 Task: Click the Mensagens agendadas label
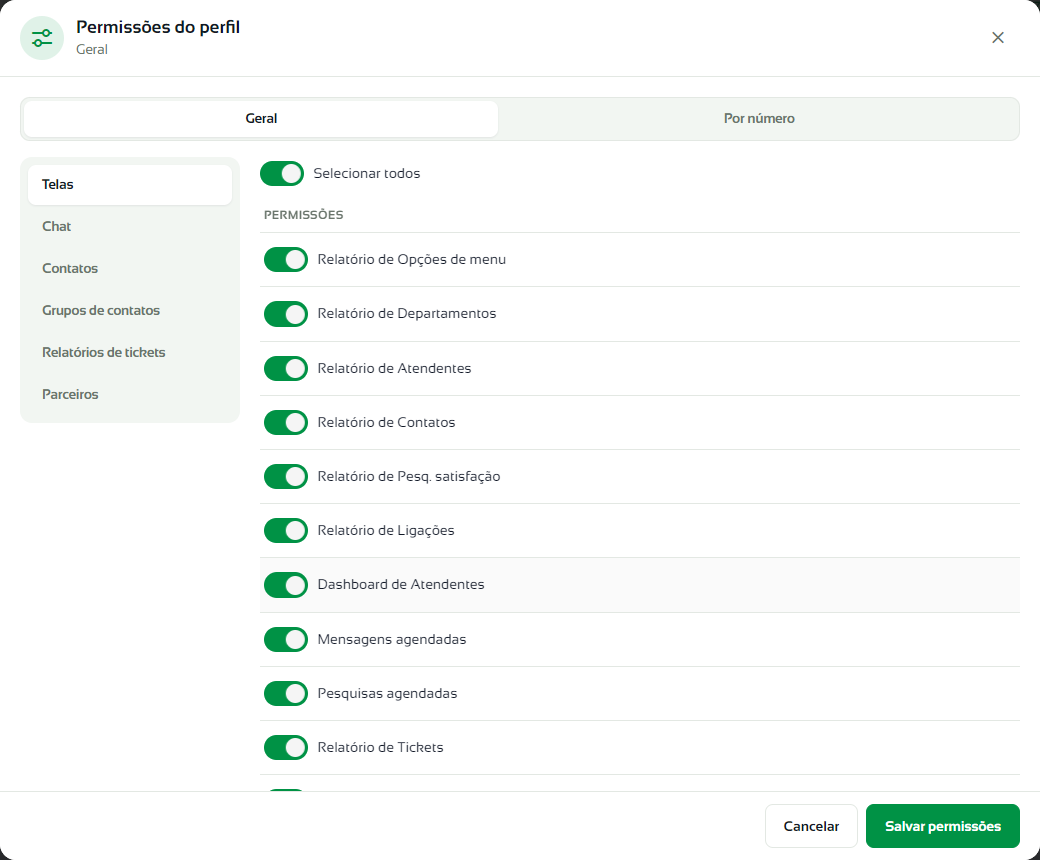pyautogui.click(x=391, y=640)
